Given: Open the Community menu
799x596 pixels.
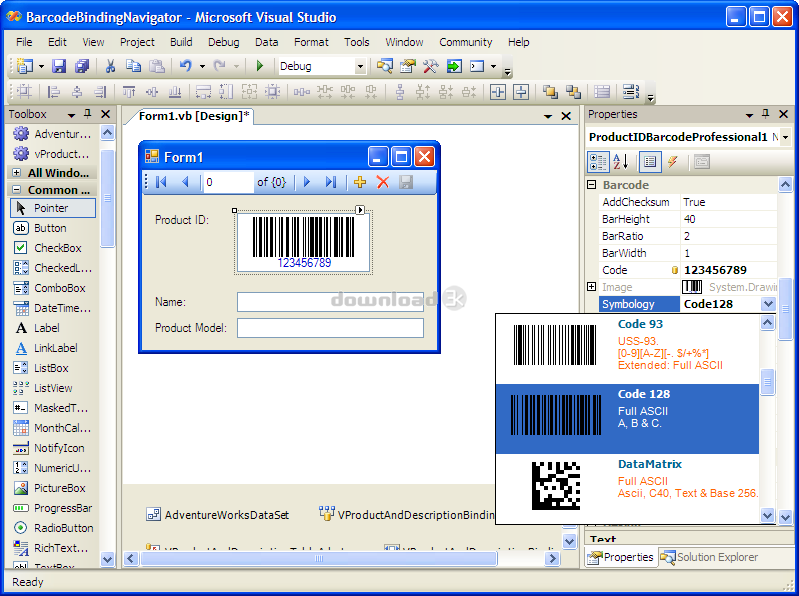Looking at the screenshot, I should click(466, 42).
